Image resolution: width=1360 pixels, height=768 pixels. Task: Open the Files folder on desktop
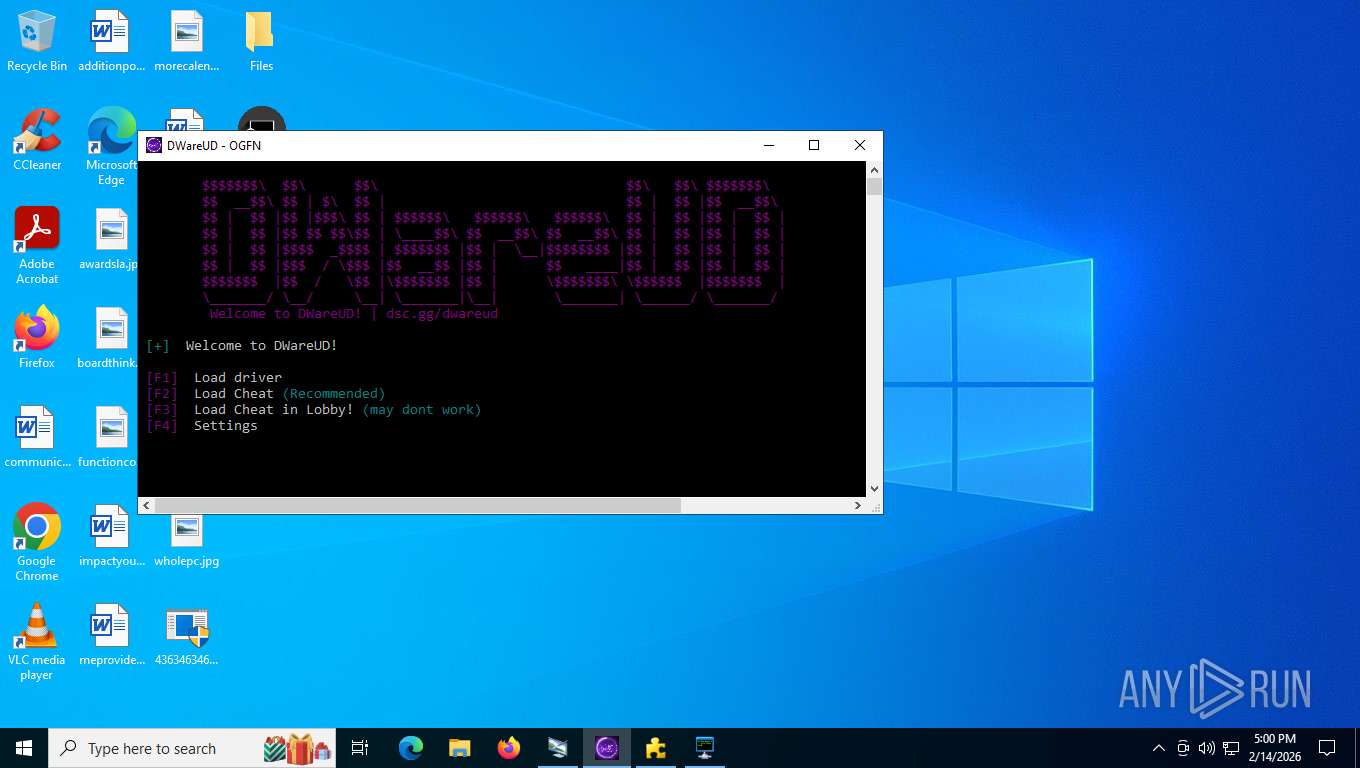(261, 42)
